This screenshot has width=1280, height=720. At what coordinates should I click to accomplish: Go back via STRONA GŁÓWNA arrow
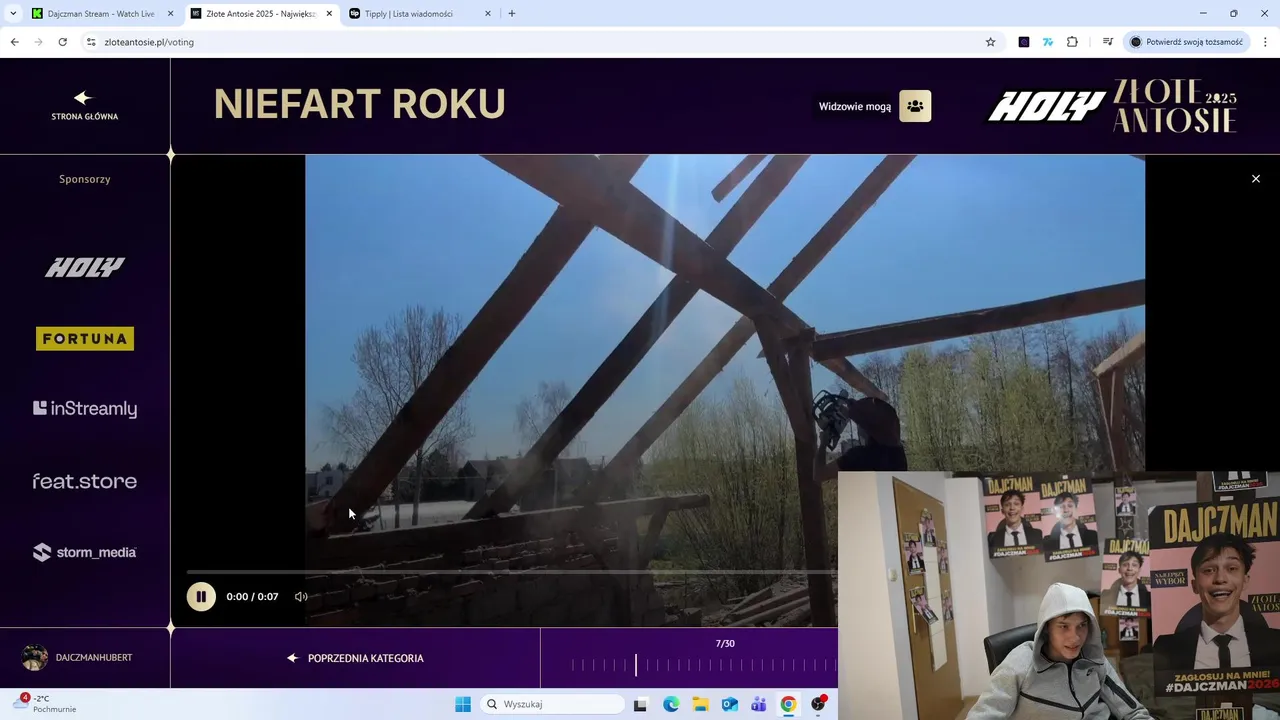84,105
